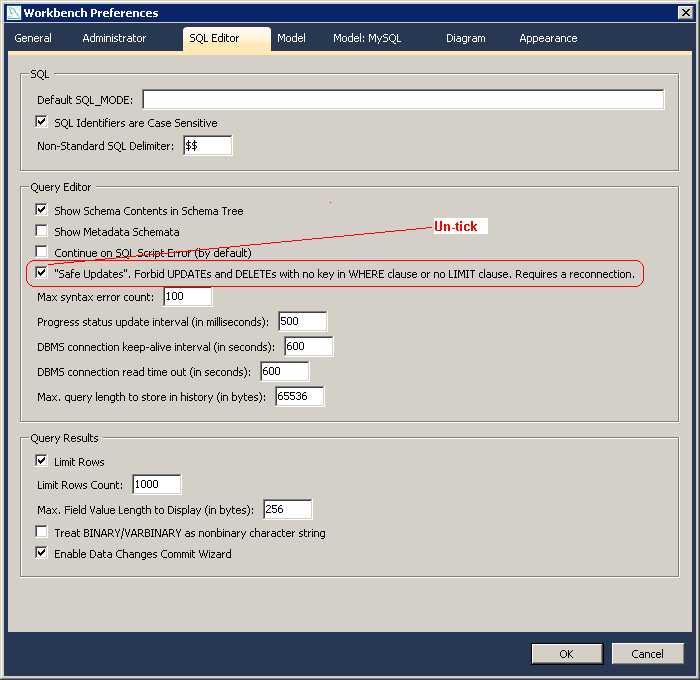Open the Model tab

tap(291, 38)
